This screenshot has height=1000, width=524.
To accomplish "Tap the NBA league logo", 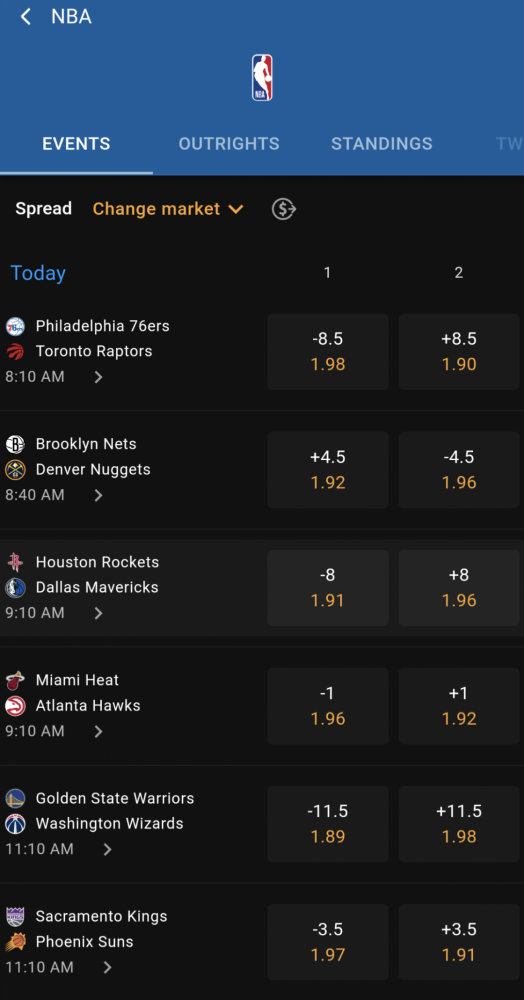I will point(262,78).
